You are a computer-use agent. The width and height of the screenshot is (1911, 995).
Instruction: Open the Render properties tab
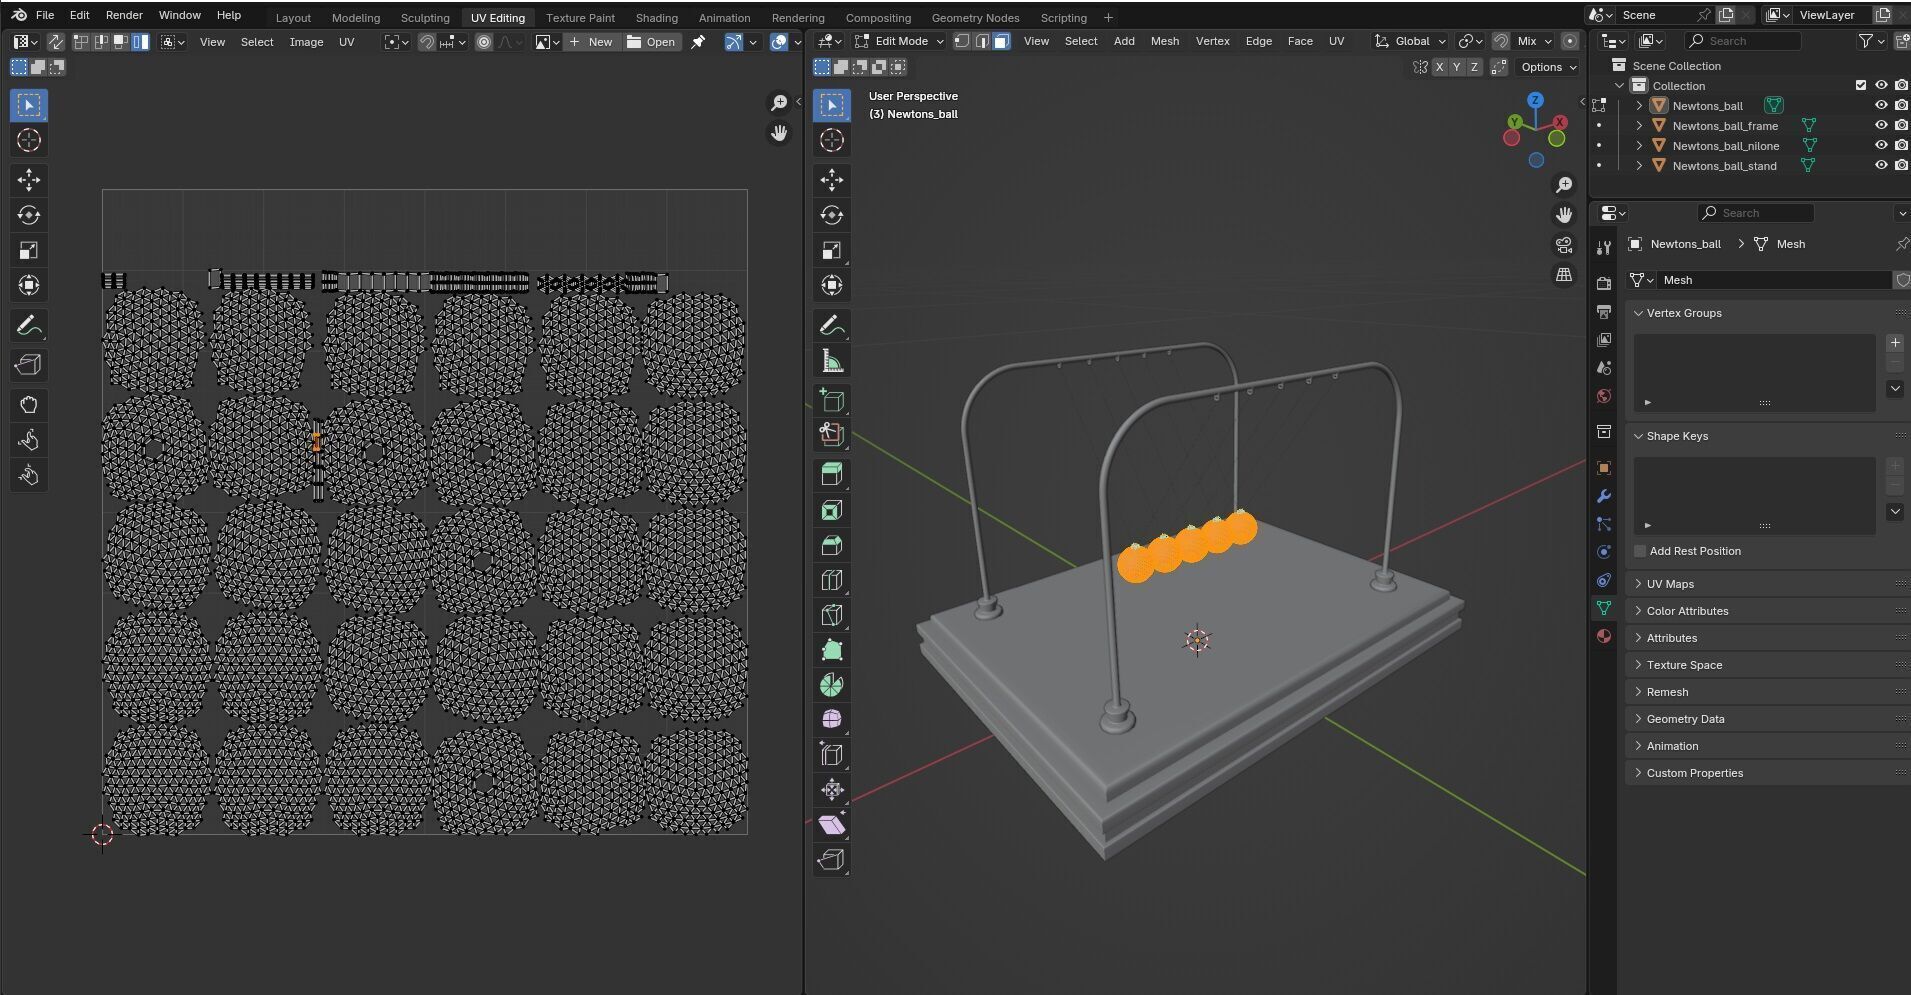1604,284
